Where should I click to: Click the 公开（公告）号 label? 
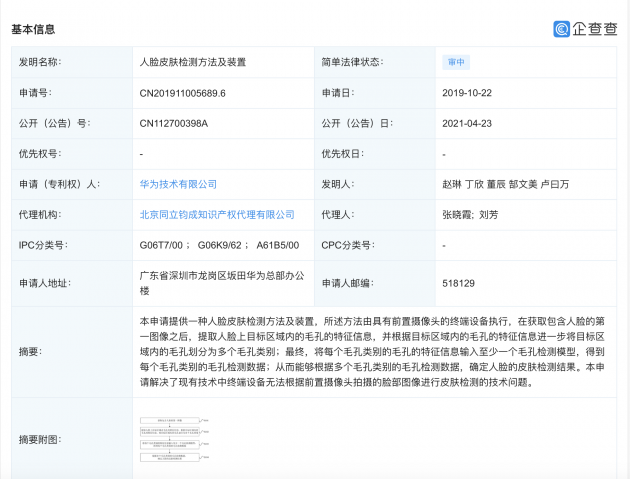pyautogui.click(x=54, y=124)
